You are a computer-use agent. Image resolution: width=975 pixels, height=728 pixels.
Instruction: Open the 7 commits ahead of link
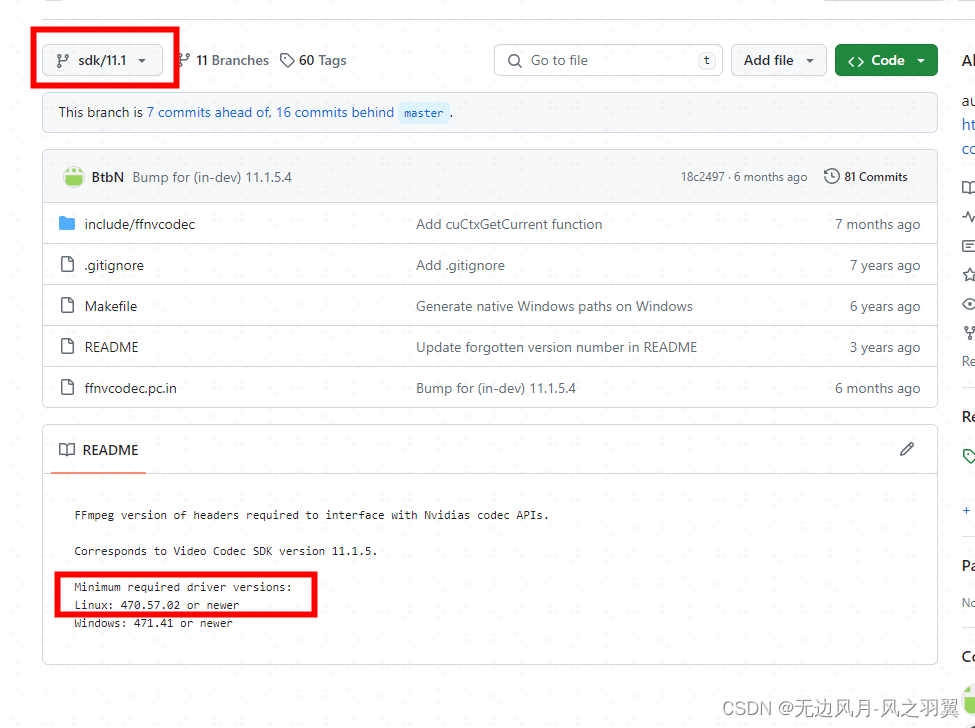coord(208,113)
